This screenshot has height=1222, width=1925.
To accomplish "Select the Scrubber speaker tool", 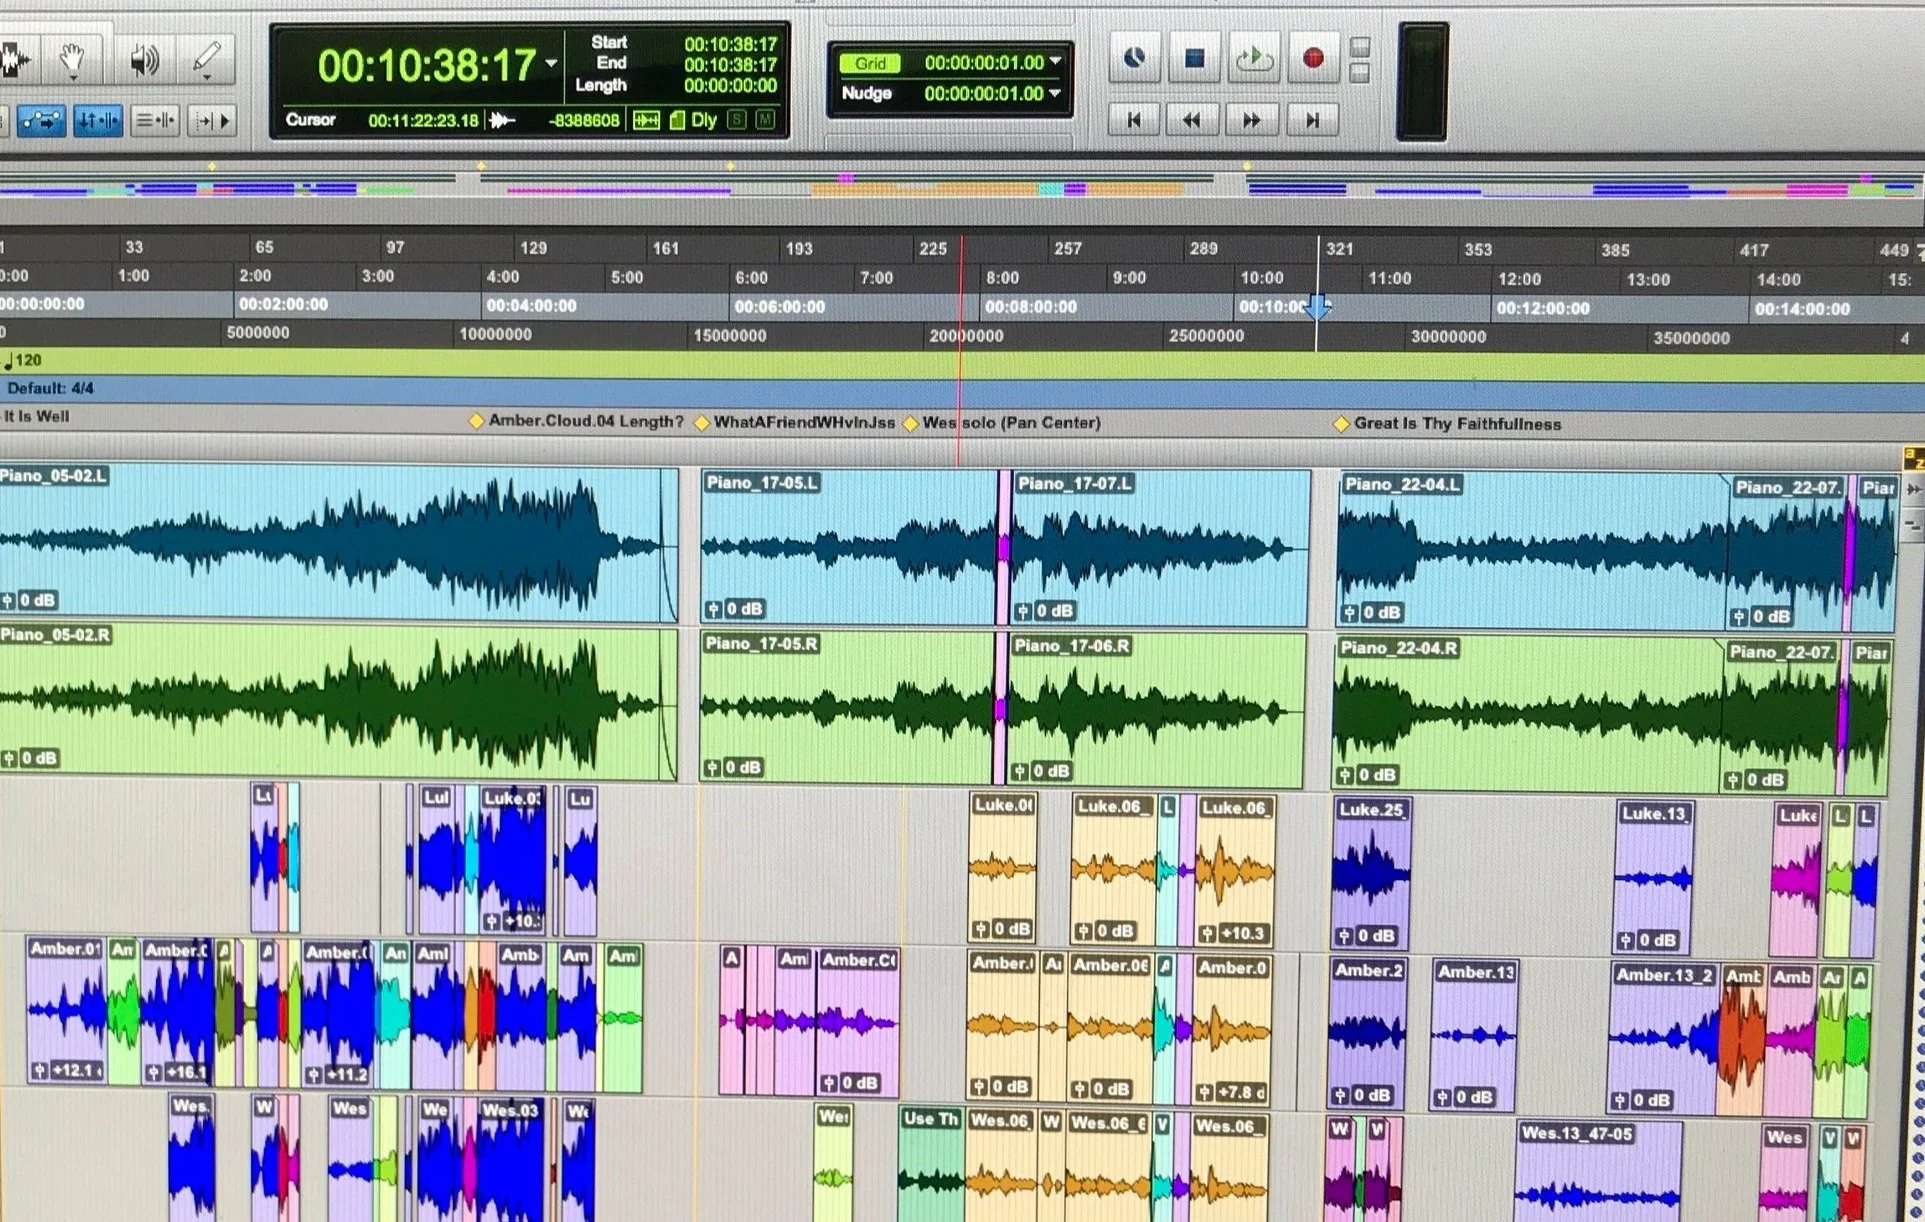I will [x=144, y=60].
